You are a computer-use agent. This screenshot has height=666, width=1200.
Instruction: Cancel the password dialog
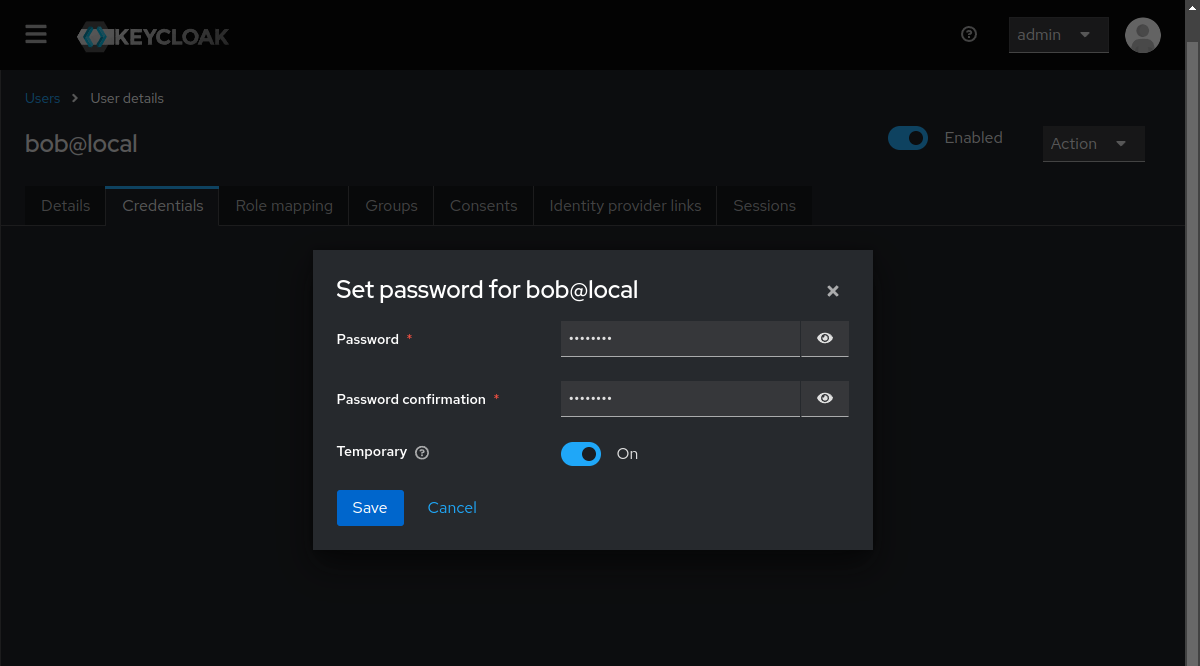click(452, 508)
